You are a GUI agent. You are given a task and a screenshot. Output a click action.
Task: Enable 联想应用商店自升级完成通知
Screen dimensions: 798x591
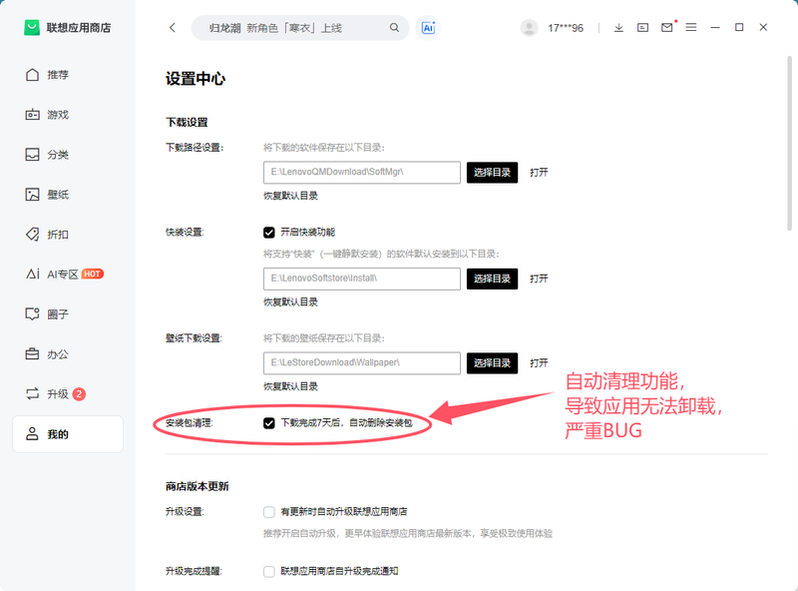click(x=269, y=571)
